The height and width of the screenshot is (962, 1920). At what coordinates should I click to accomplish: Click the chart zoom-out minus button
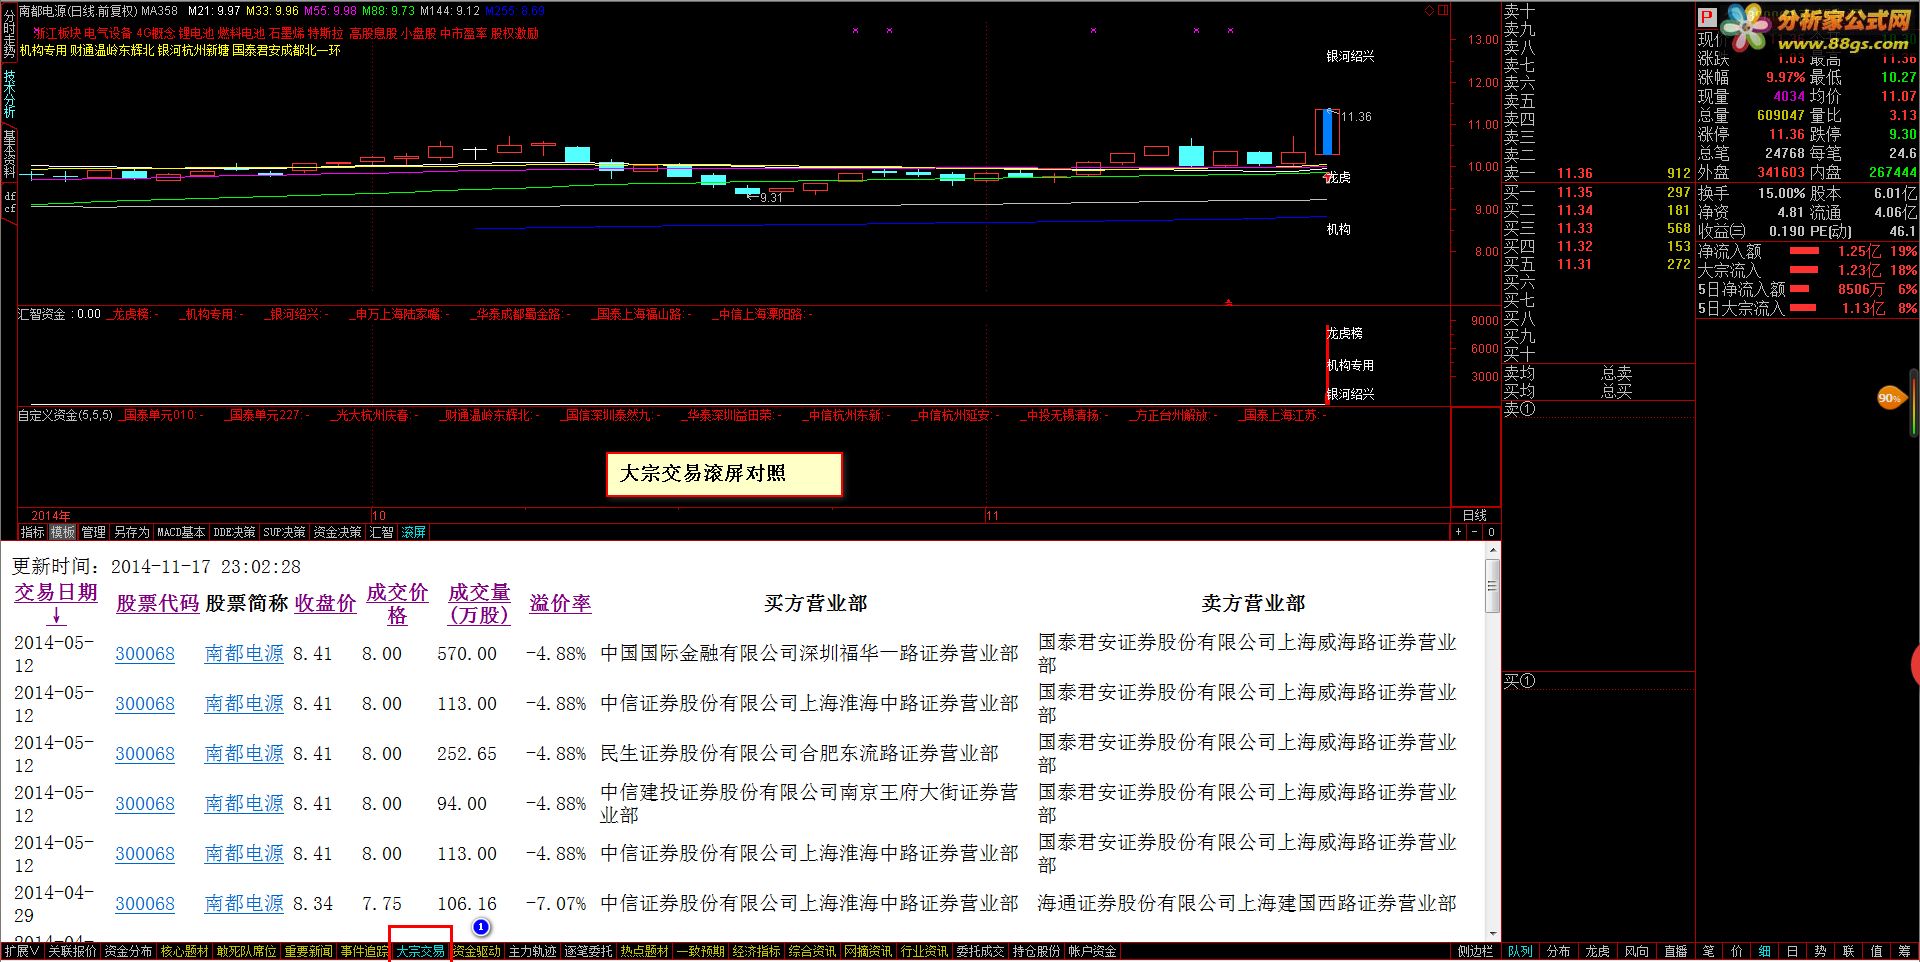point(1475,532)
